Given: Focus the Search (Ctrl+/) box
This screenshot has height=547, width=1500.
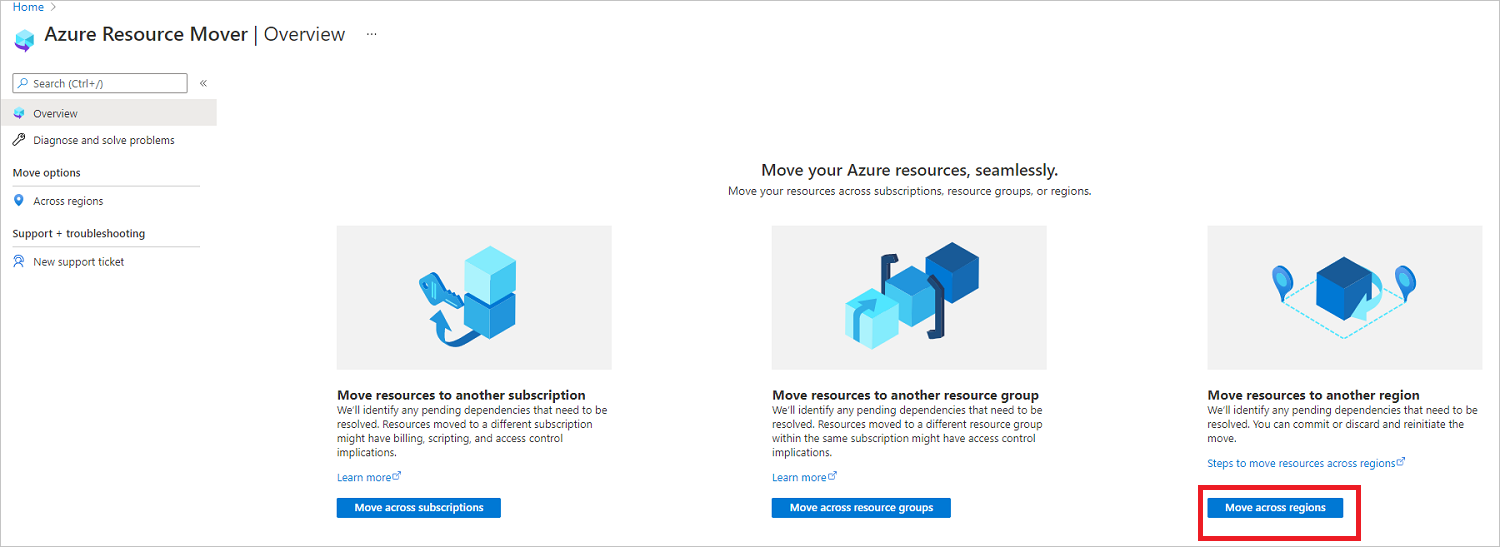Looking at the screenshot, I should click(100, 83).
